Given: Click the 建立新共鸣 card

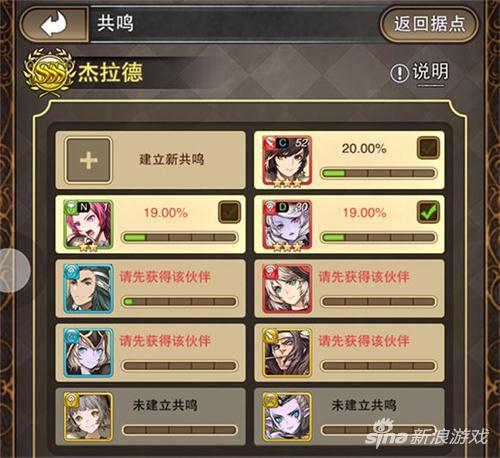Looking at the screenshot, I should click(151, 160).
